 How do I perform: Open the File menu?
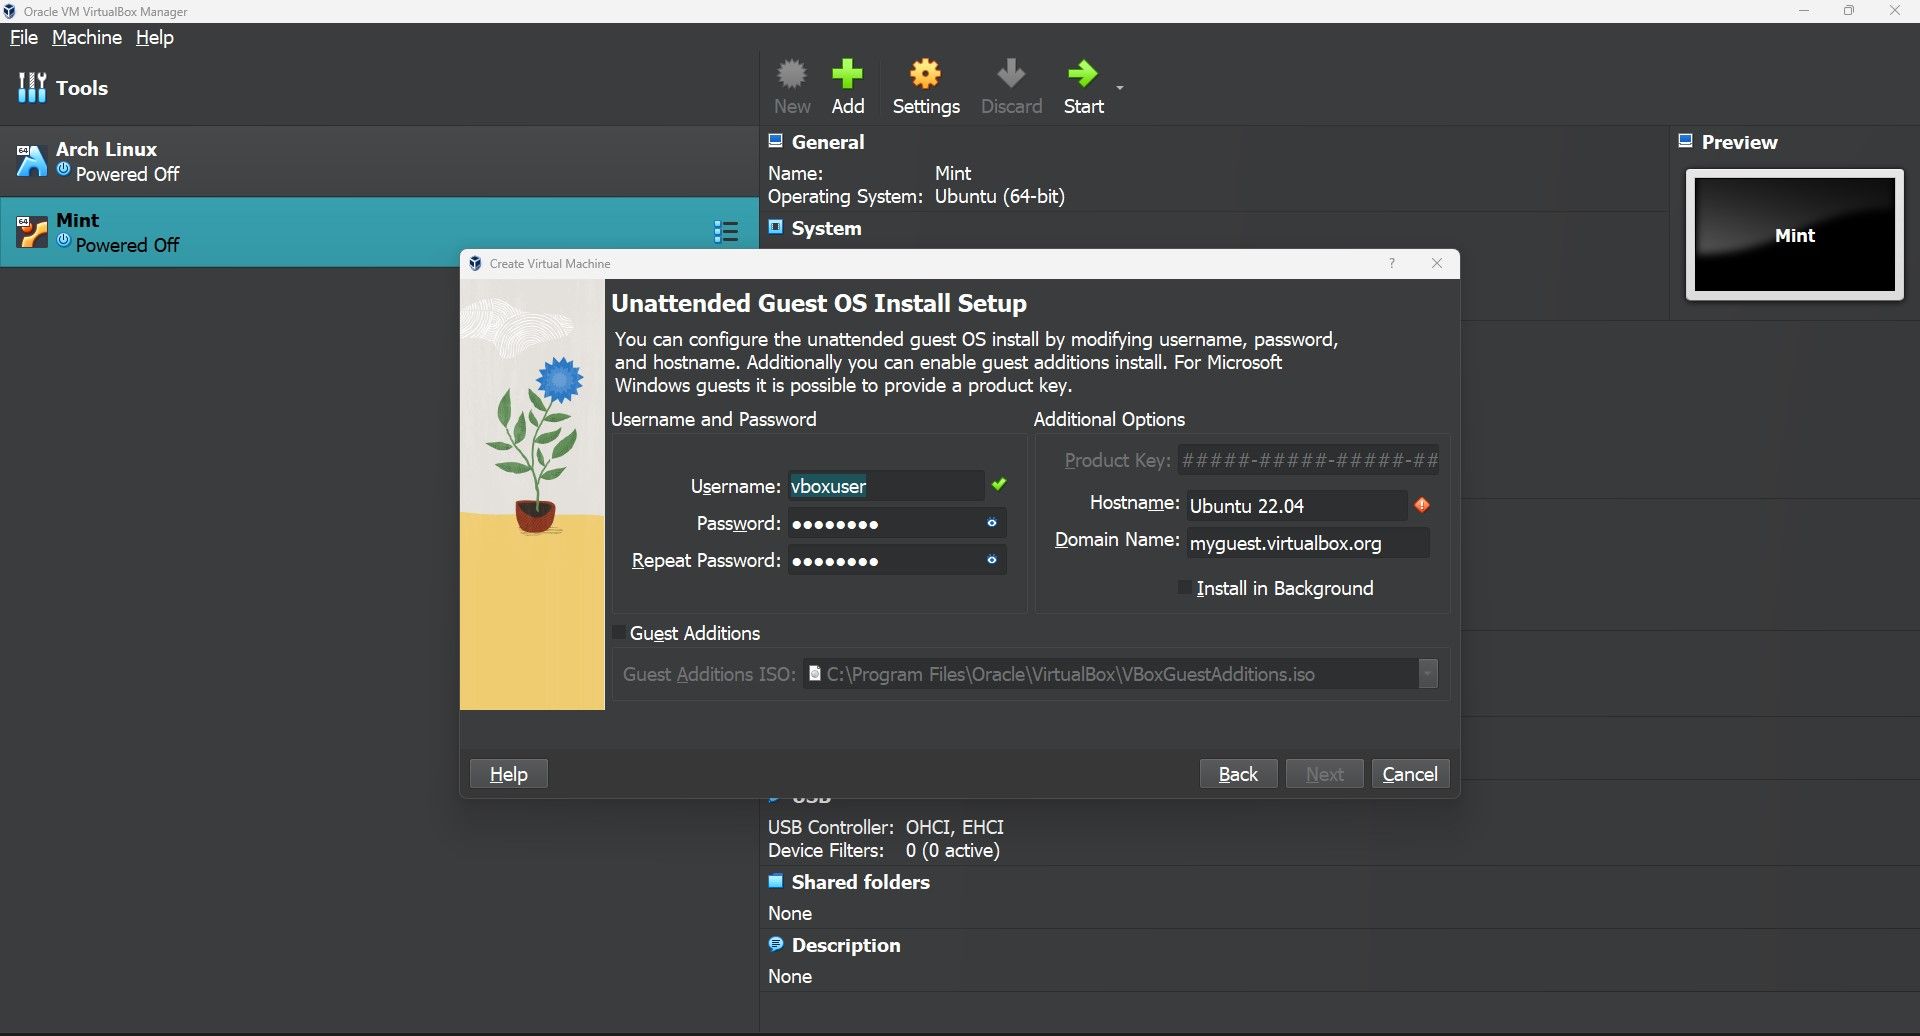coord(24,37)
